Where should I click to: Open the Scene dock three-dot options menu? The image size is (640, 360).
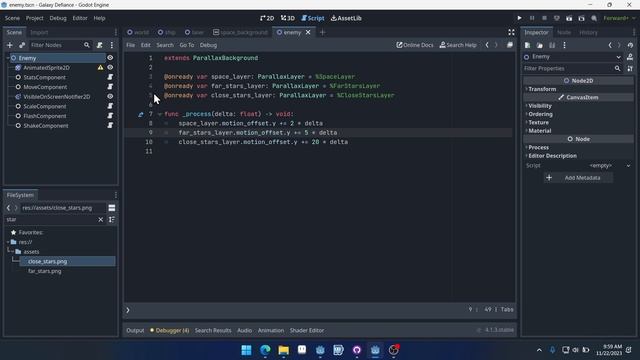(x=112, y=45)
